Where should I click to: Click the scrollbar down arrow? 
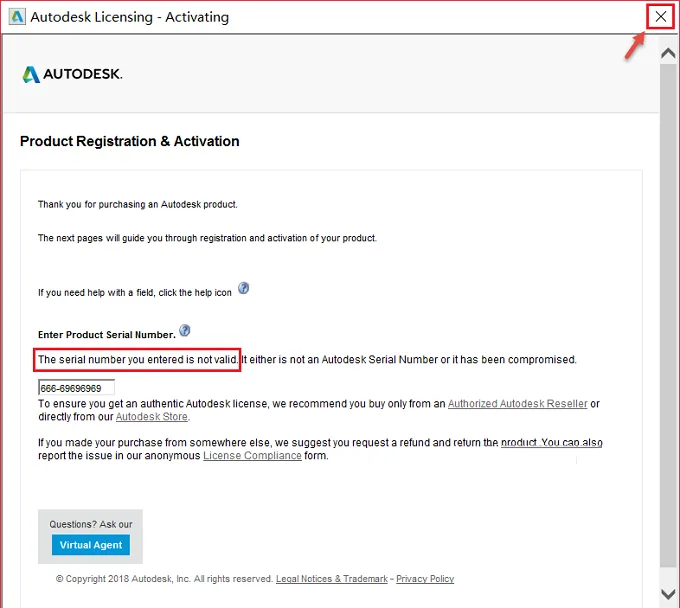click(668, 594)
